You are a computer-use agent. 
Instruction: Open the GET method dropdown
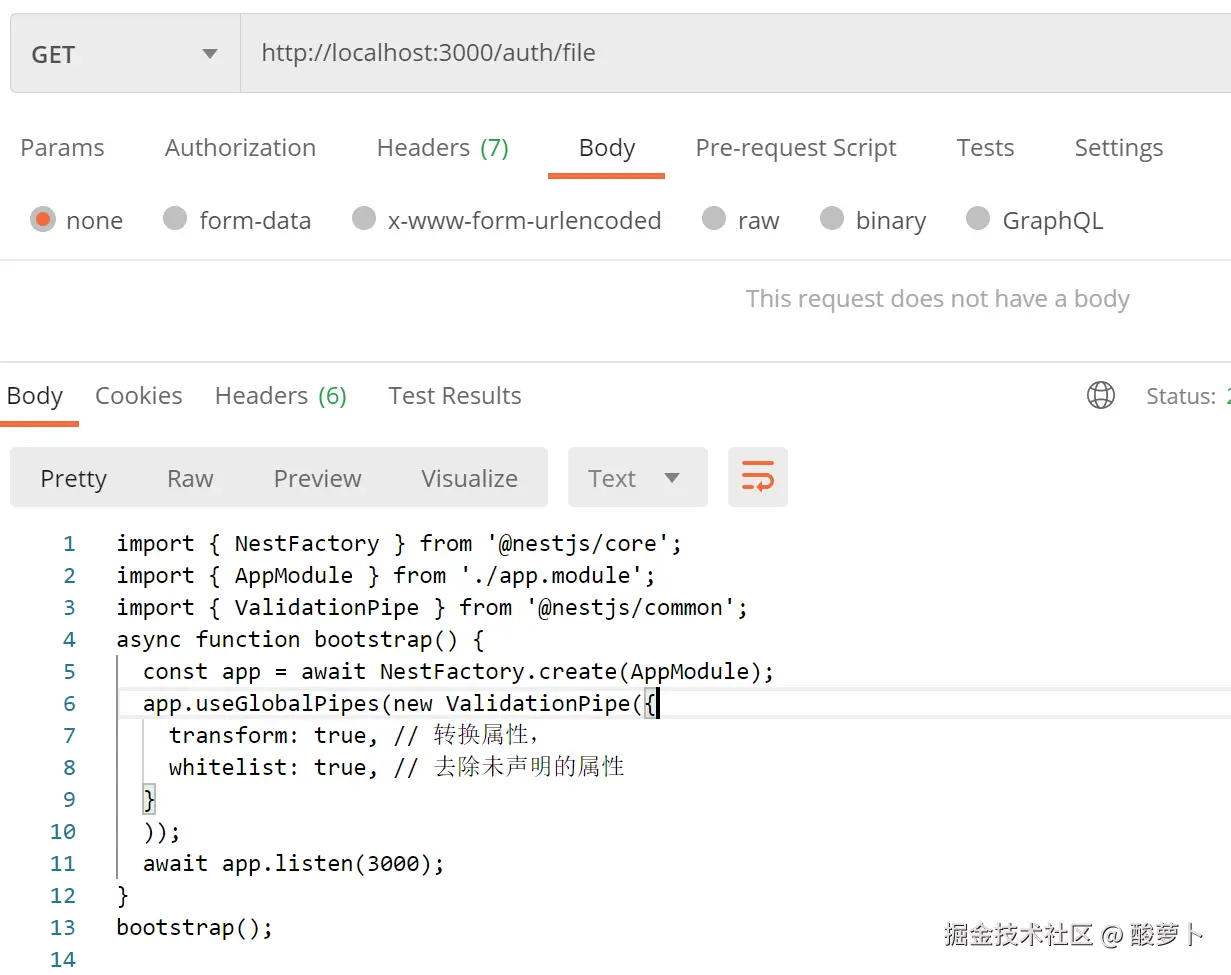coord(125,54)
